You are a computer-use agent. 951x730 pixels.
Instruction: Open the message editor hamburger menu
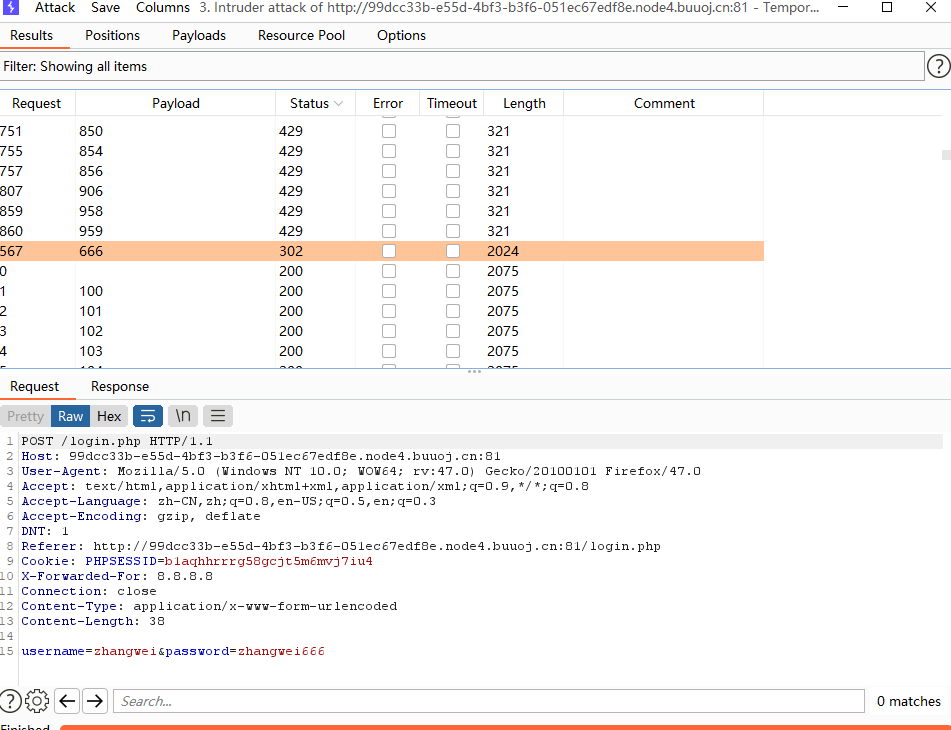coord(218,416)
